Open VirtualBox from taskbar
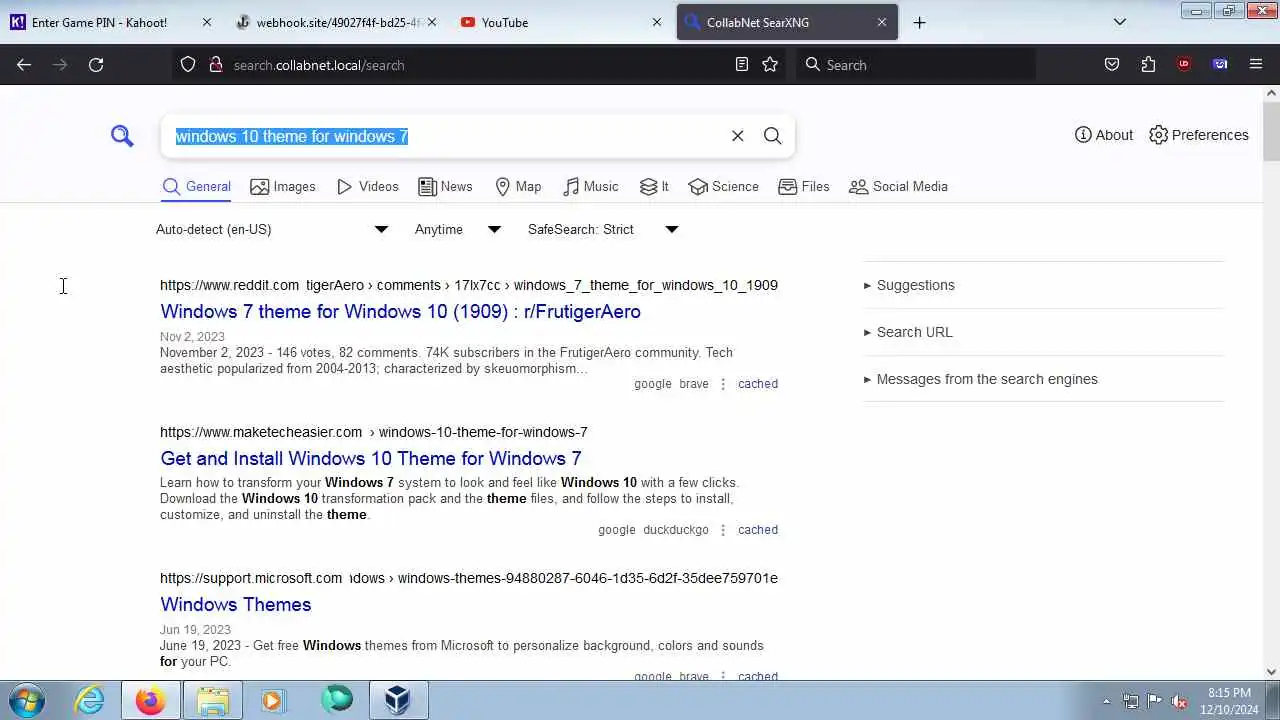The height and width of the screenshot is (720, 1280). [x=398, y=701]
